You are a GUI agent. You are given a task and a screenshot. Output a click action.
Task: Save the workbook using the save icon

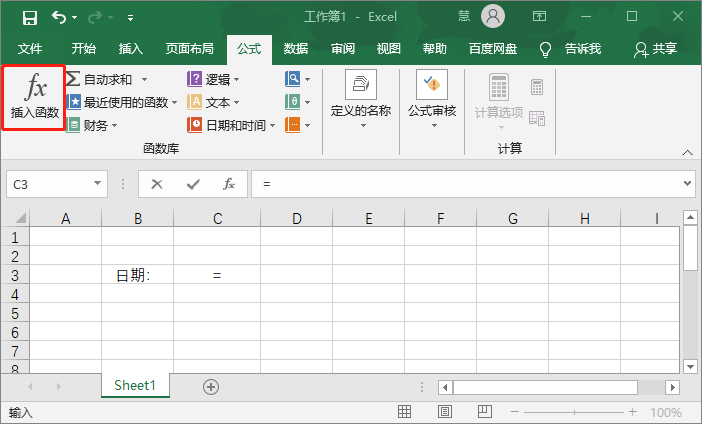coord(29,17)
